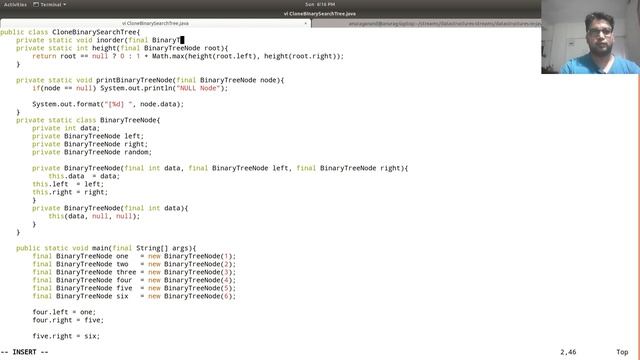
Task: Click 'inorder' in the method declaration
Action: pos(110,40)
